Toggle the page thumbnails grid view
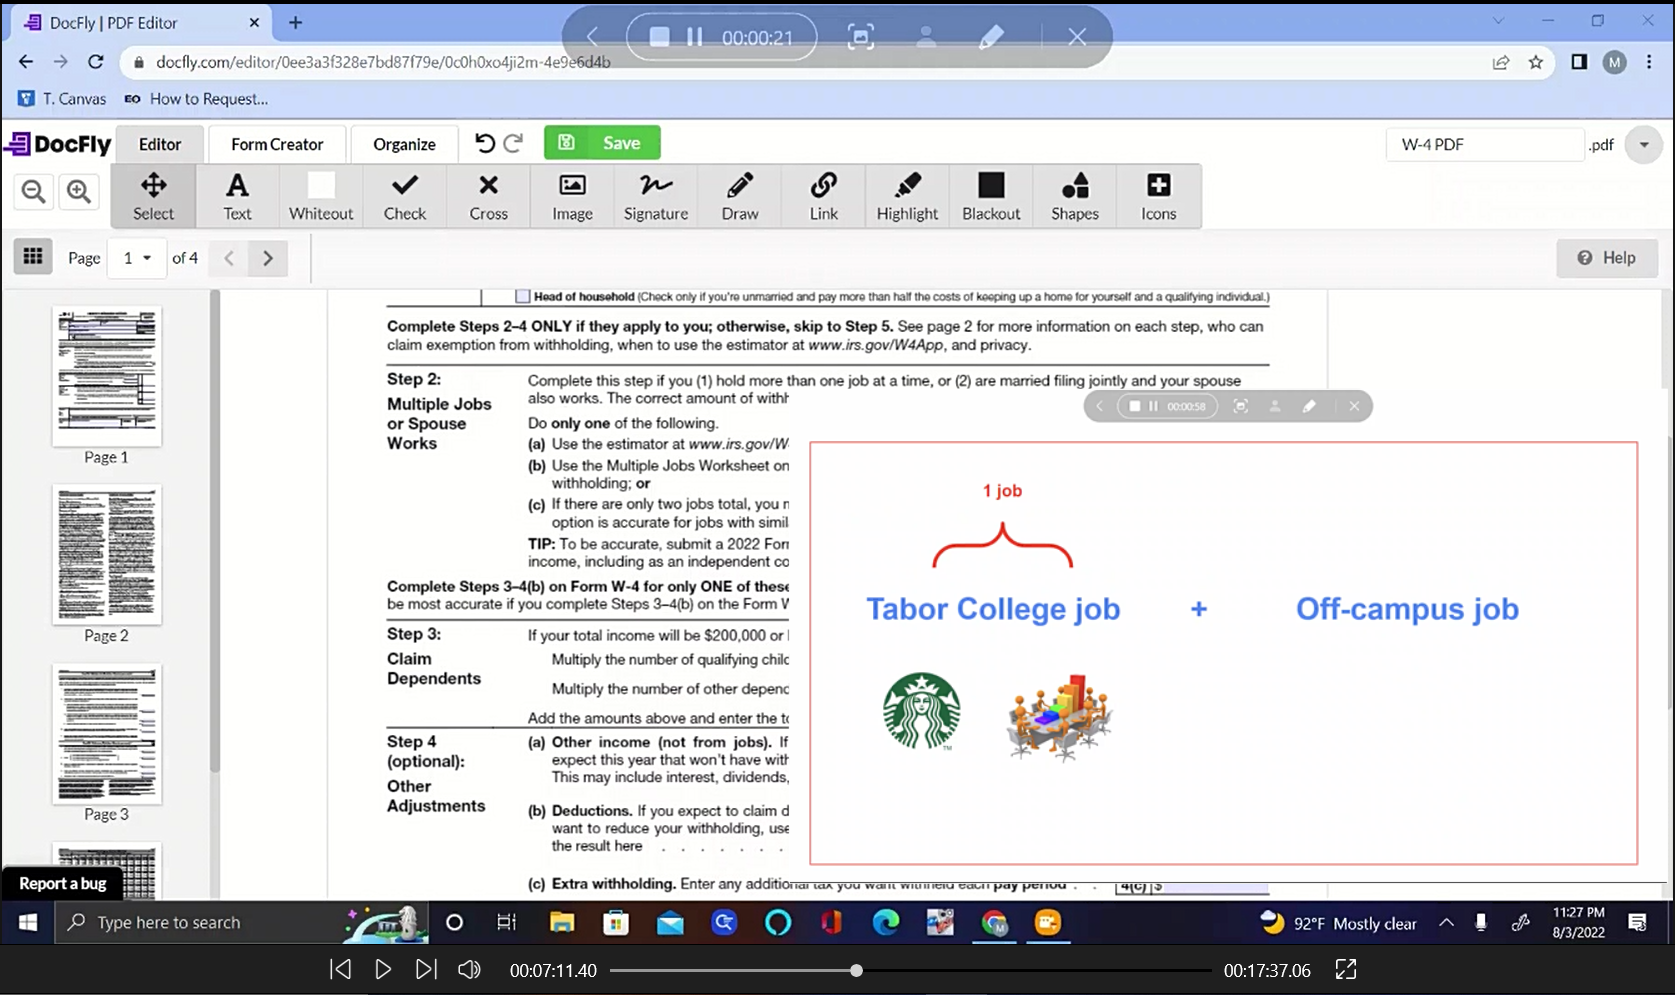Screen dimensions: 1675x995 (x=33, y=257)
